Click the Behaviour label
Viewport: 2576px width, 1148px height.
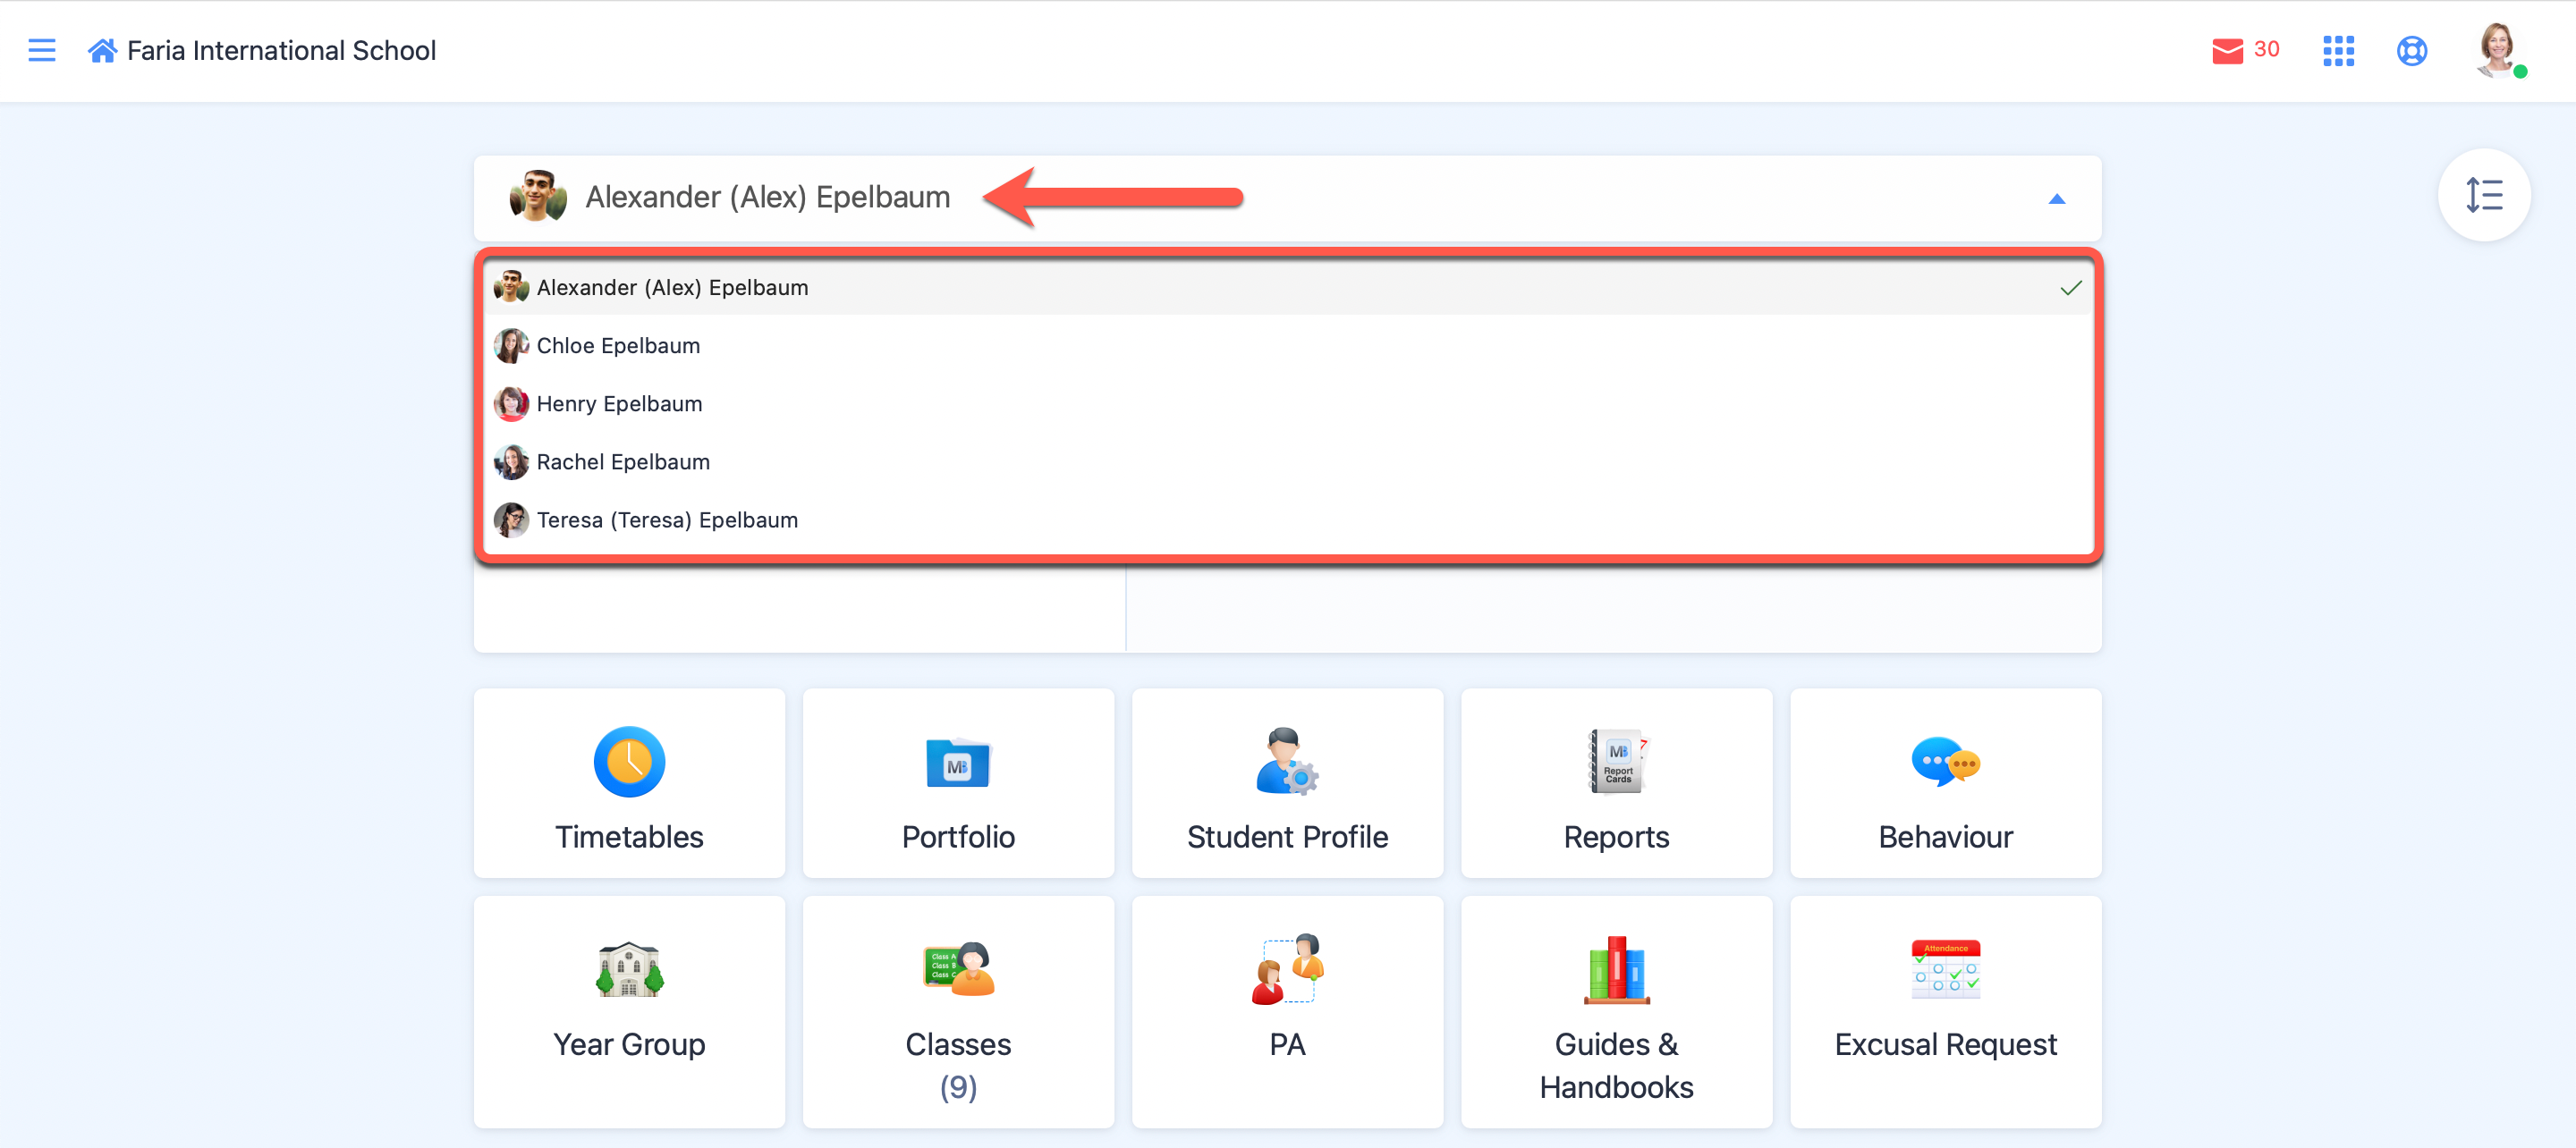(1945, 837)
